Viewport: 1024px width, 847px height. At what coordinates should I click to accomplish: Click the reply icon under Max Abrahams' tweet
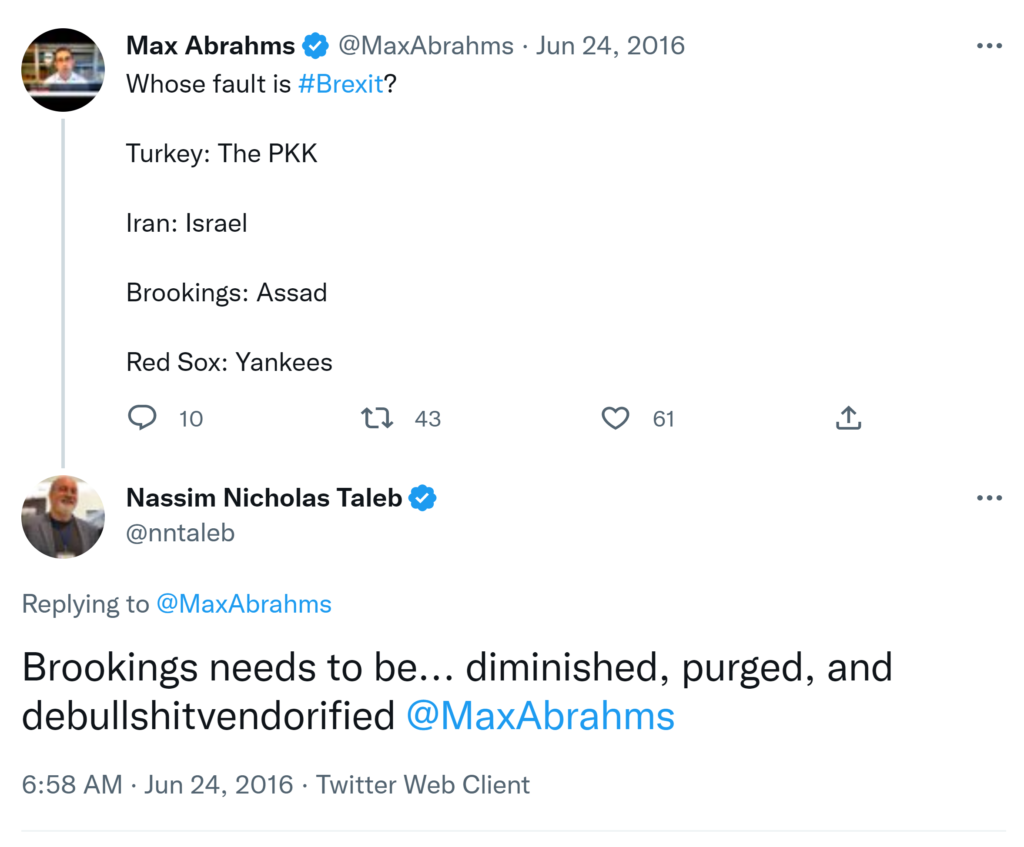point(142,418)
